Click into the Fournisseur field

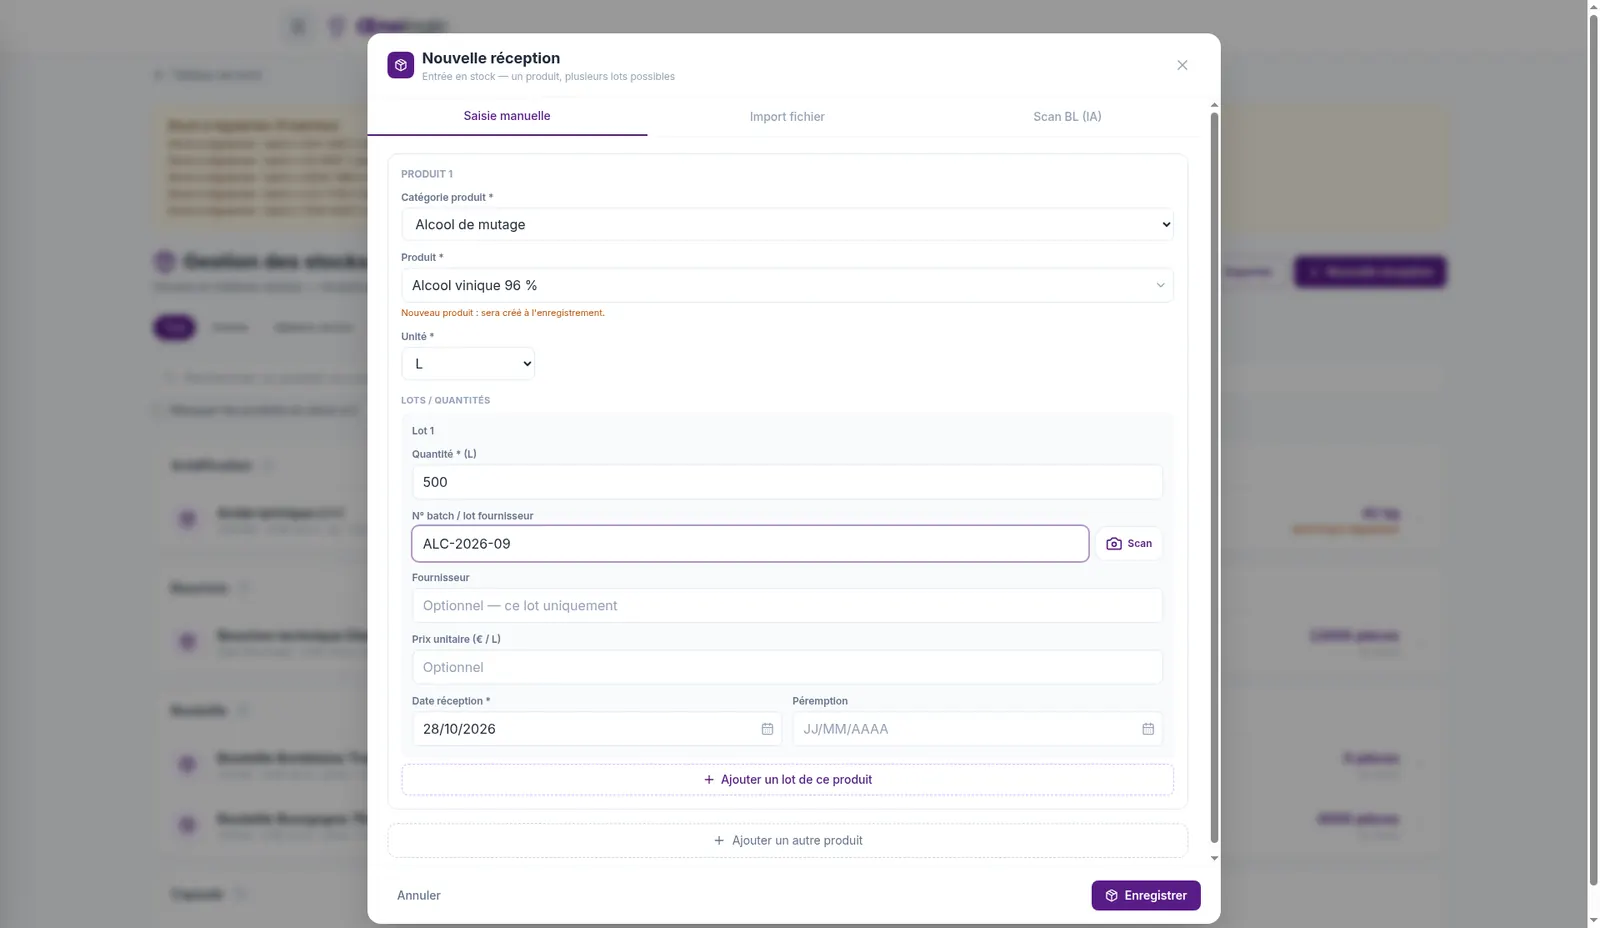pyautogui.click(x=787, y=606)
